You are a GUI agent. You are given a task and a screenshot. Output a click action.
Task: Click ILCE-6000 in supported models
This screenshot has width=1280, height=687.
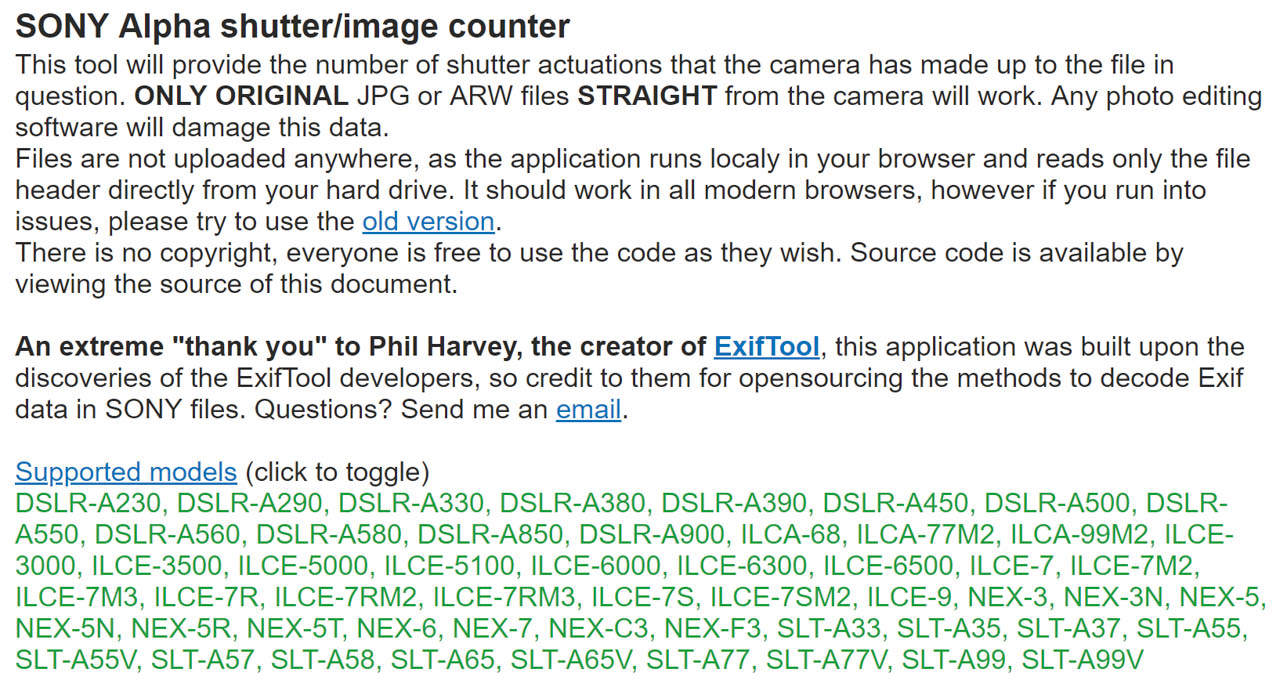(596, 566)
